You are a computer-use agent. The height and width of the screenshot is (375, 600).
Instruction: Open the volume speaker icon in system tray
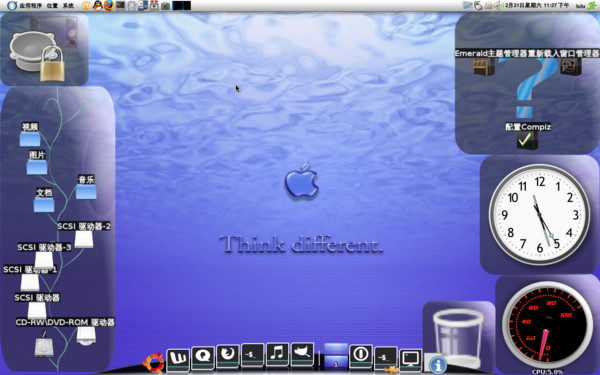pos(497,6)
